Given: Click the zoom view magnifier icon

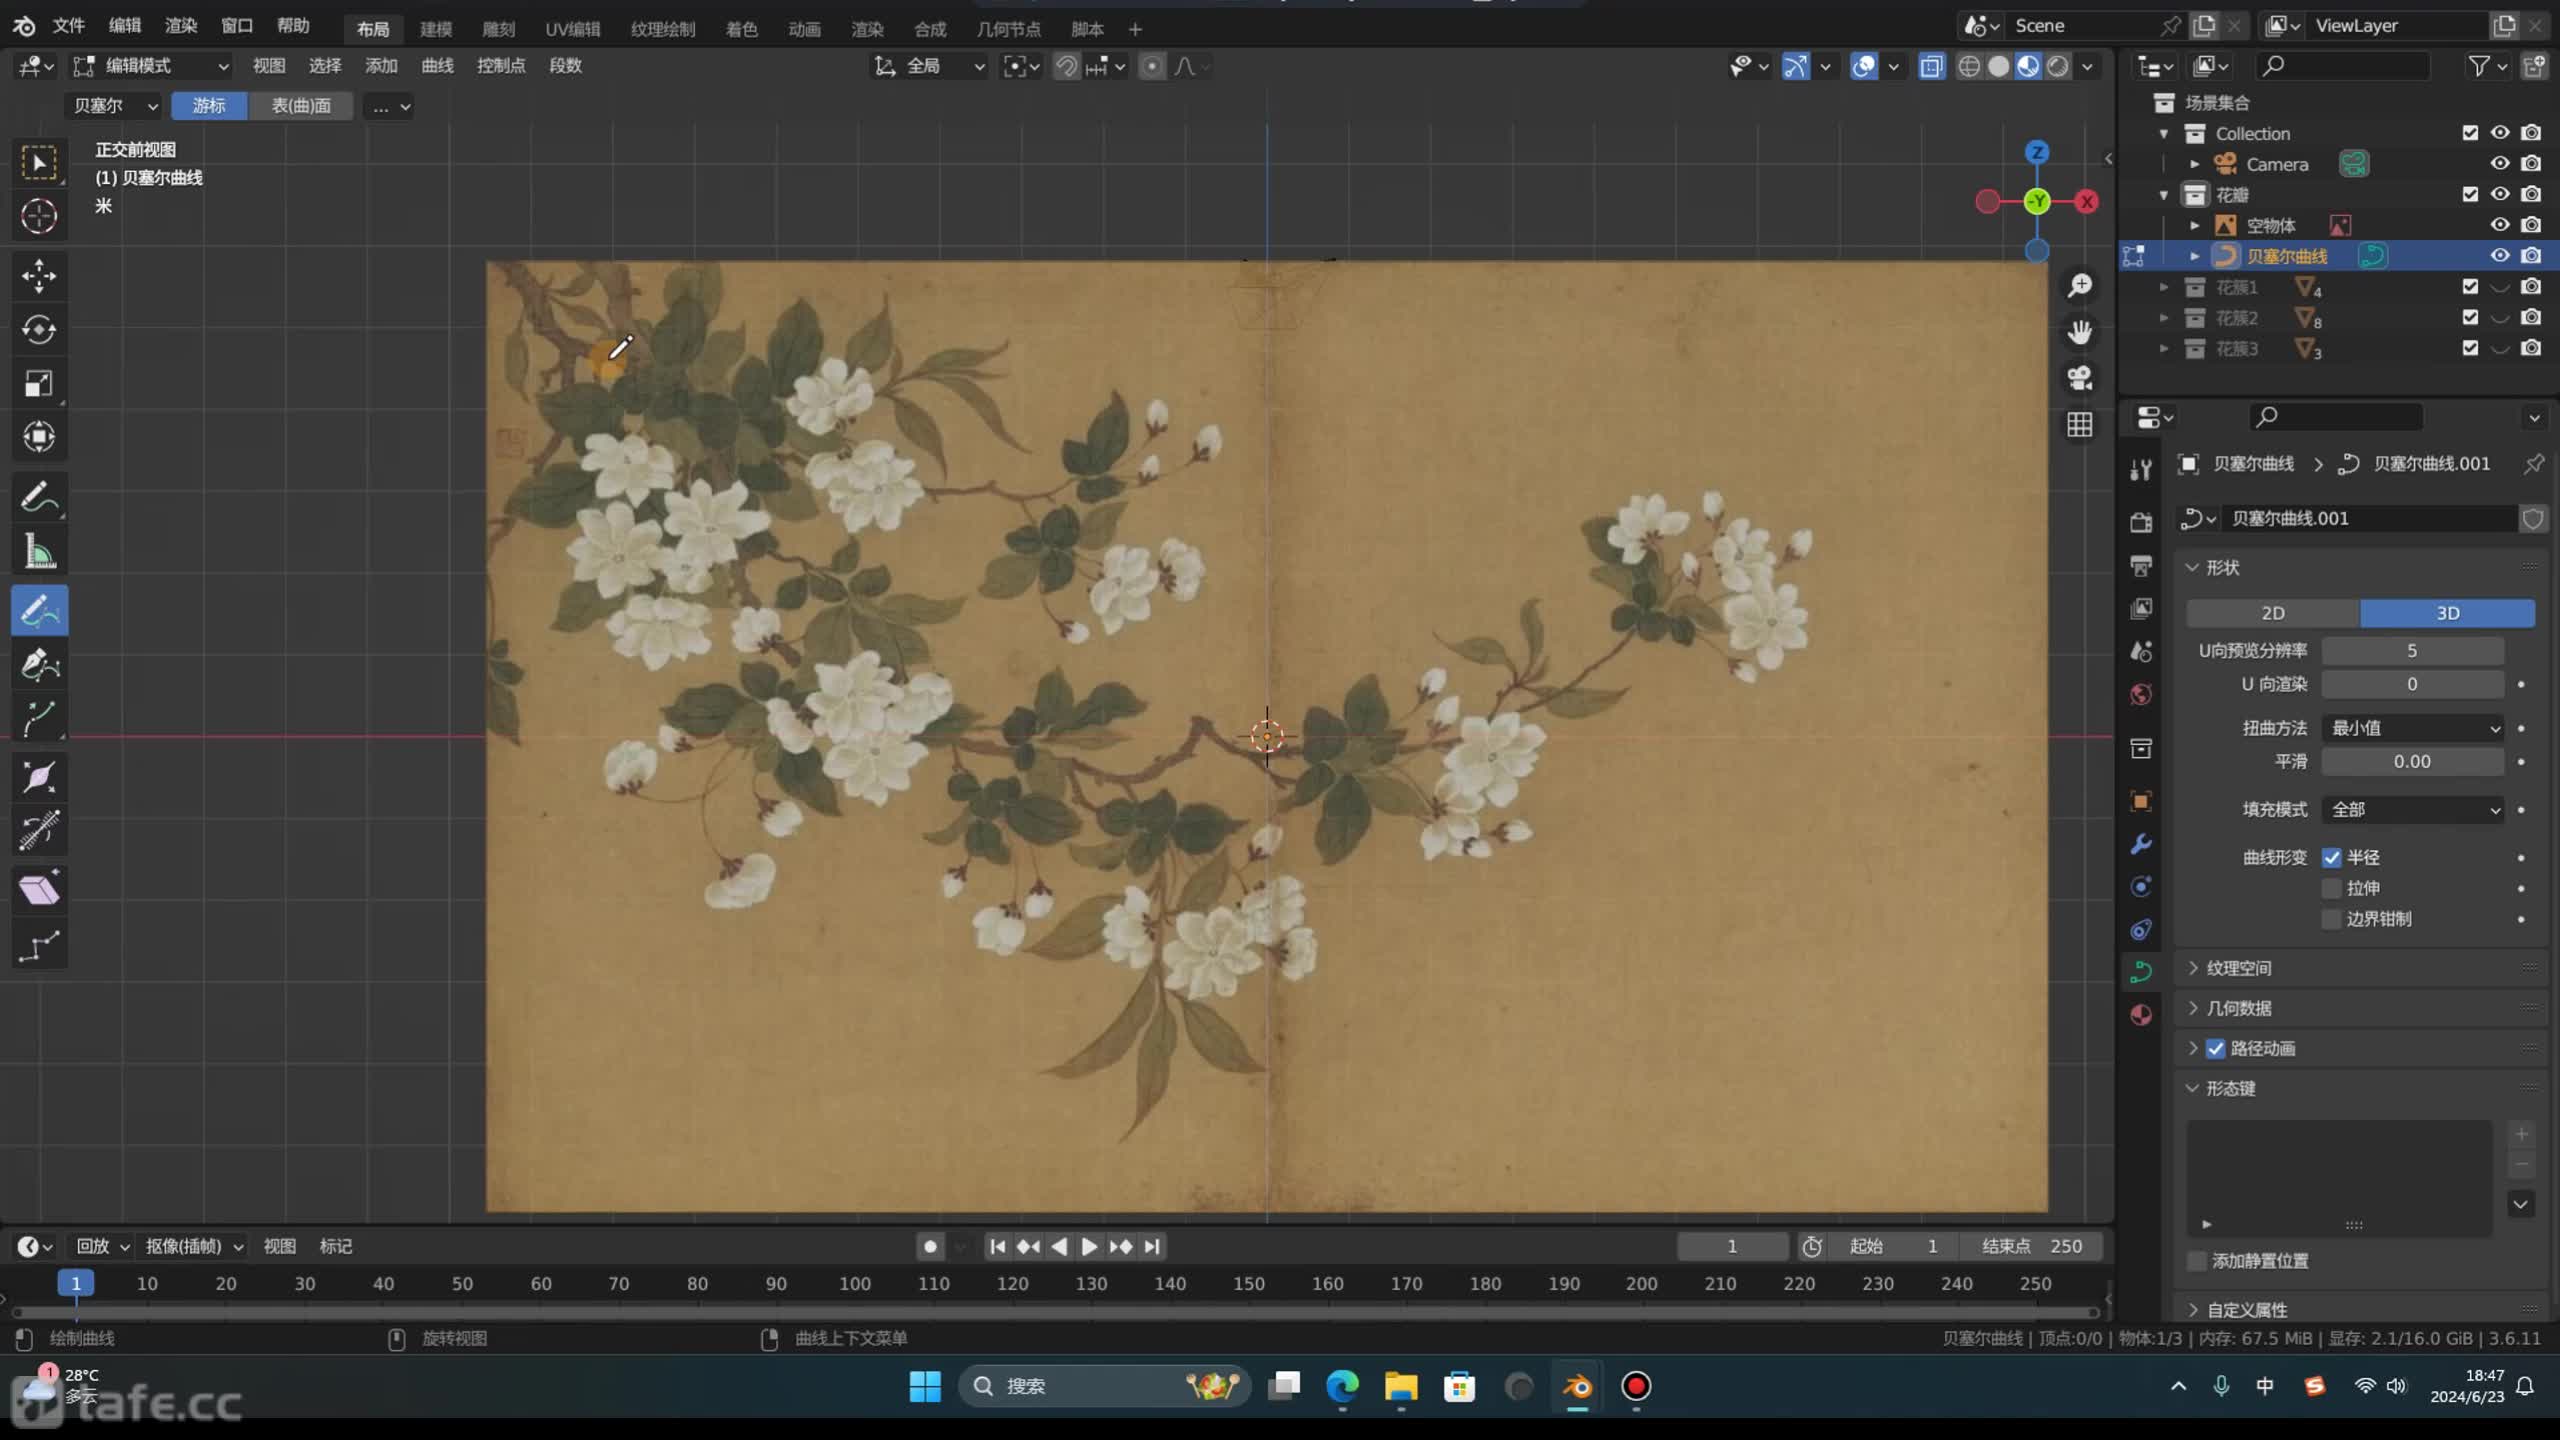Looking at the screenshot, I should tap(2080, 286).
